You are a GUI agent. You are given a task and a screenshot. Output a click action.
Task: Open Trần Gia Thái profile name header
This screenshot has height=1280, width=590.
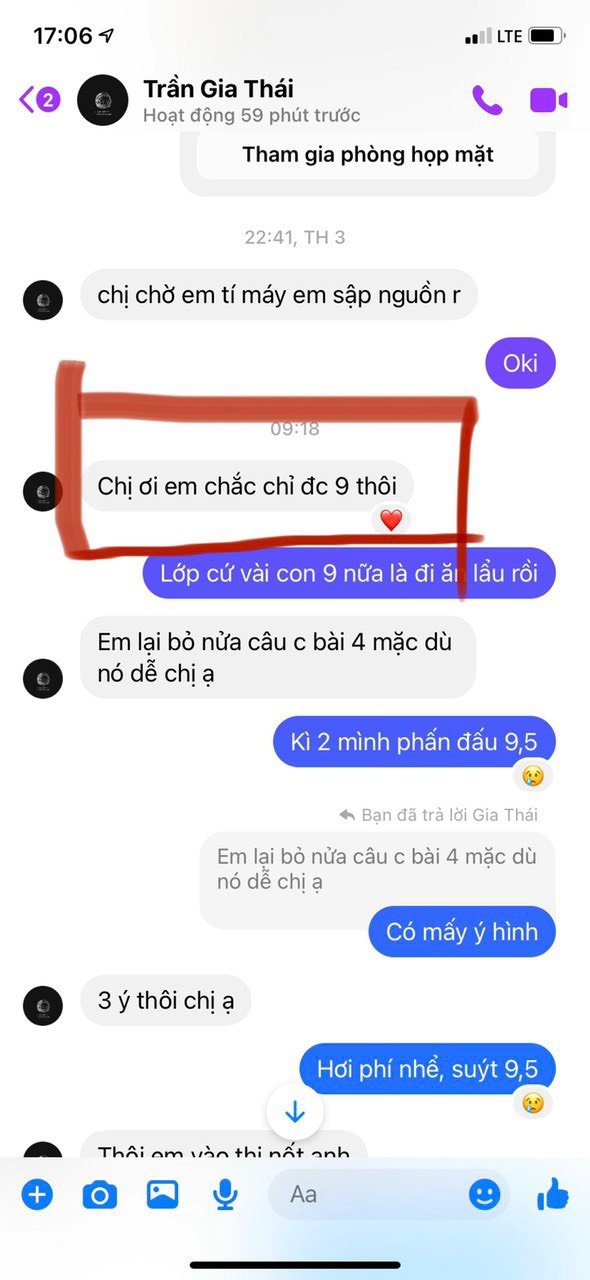click(x=218, y=88)
